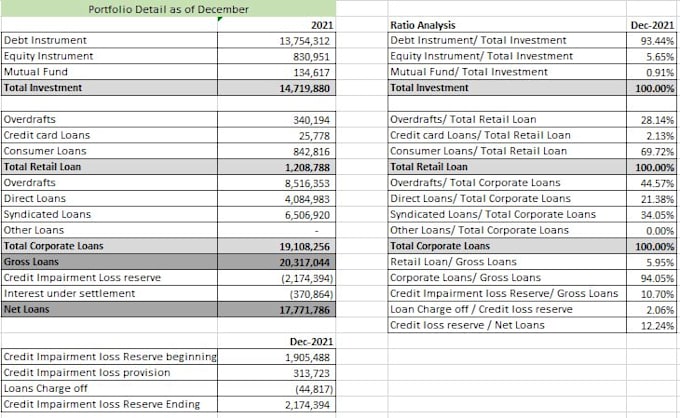Select the ratio 28.14%

(651, 119)
